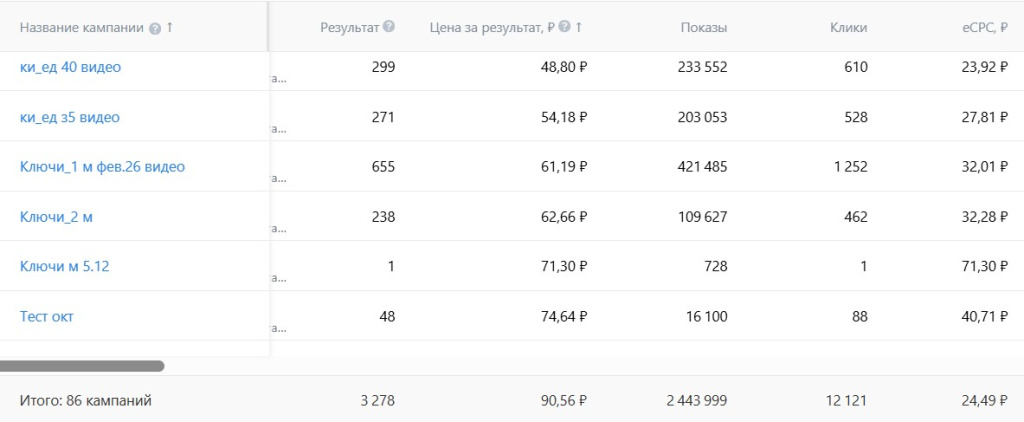The image size is (1024, 422).
Task: Sort table by Цена за результат column
Action: coord(492,27)
